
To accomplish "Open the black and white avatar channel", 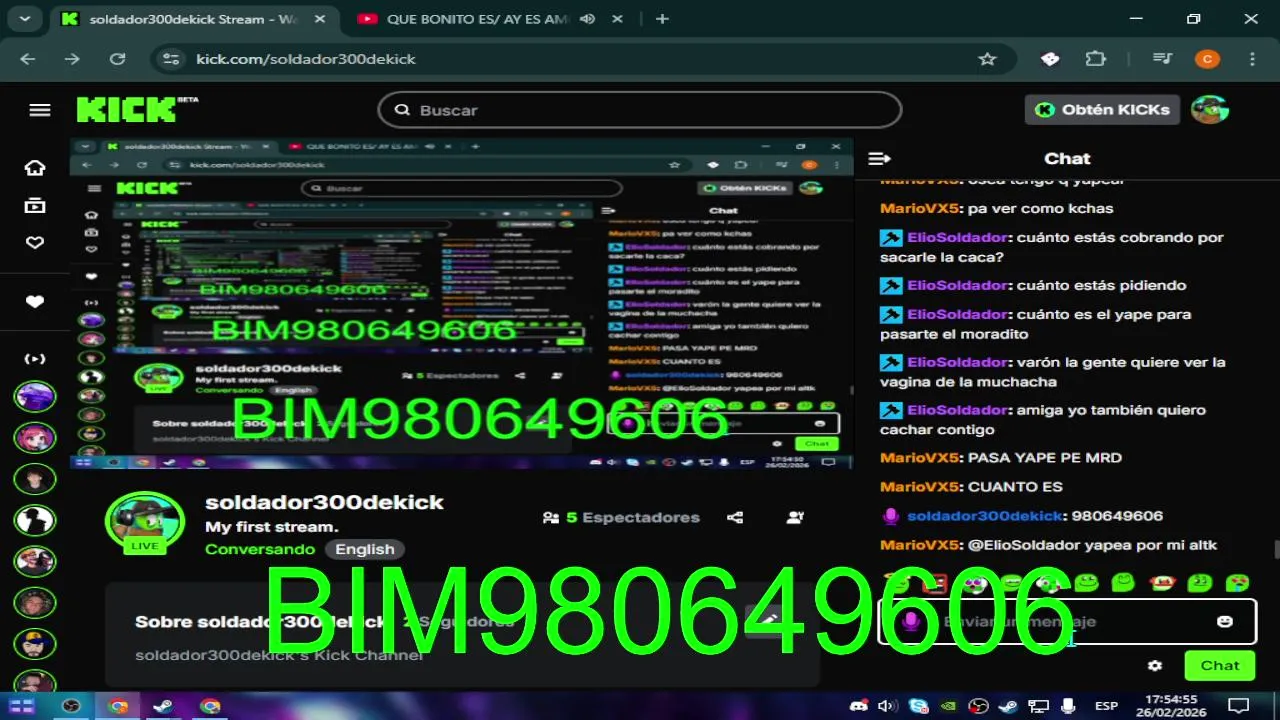I will click(35, 520).
